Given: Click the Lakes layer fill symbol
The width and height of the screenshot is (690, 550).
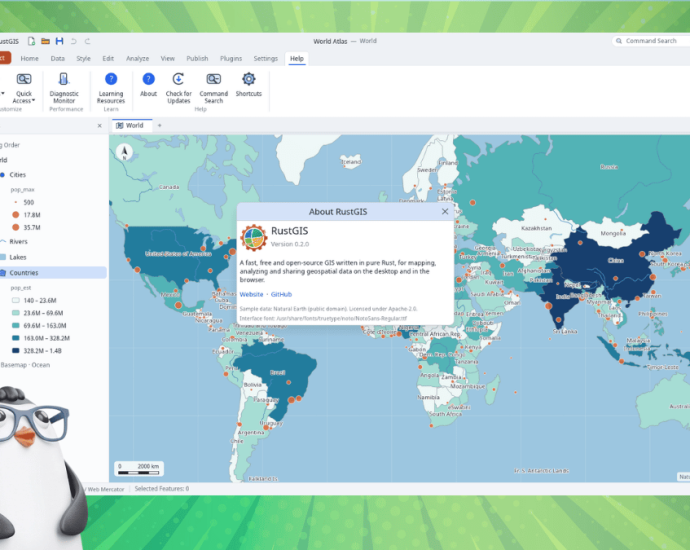Looking at the screenshot, I should (3, 257).
